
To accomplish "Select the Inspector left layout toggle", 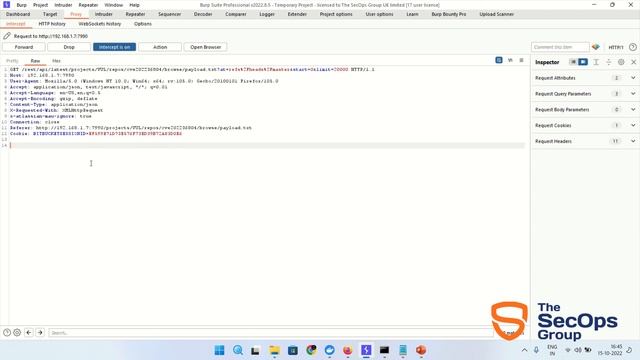I will pos(573,62).
